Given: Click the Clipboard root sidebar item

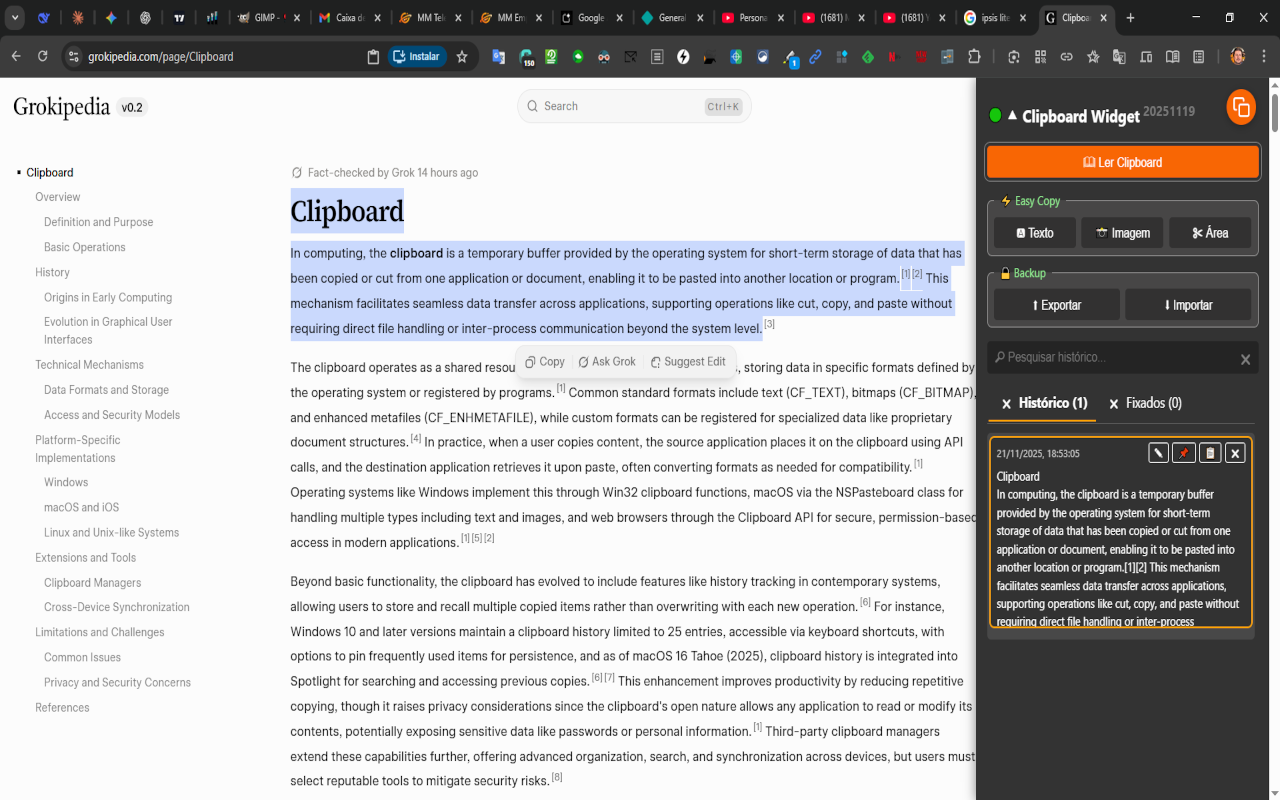Looking at the screenshot, I should point(50,172).
